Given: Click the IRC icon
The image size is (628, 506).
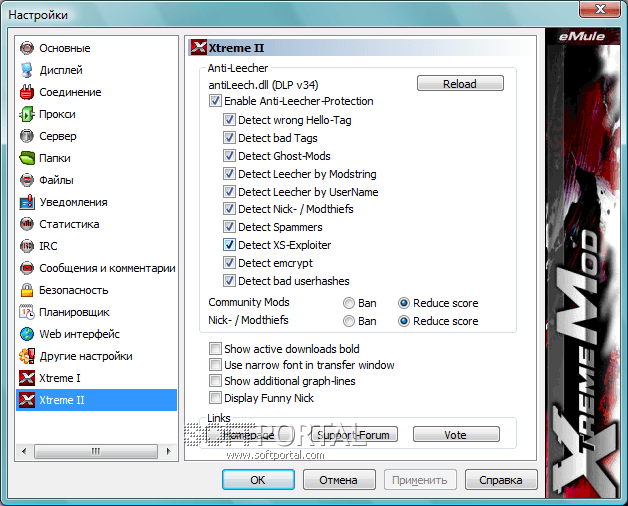Looking at the screenshot, I should click(27, 246).
